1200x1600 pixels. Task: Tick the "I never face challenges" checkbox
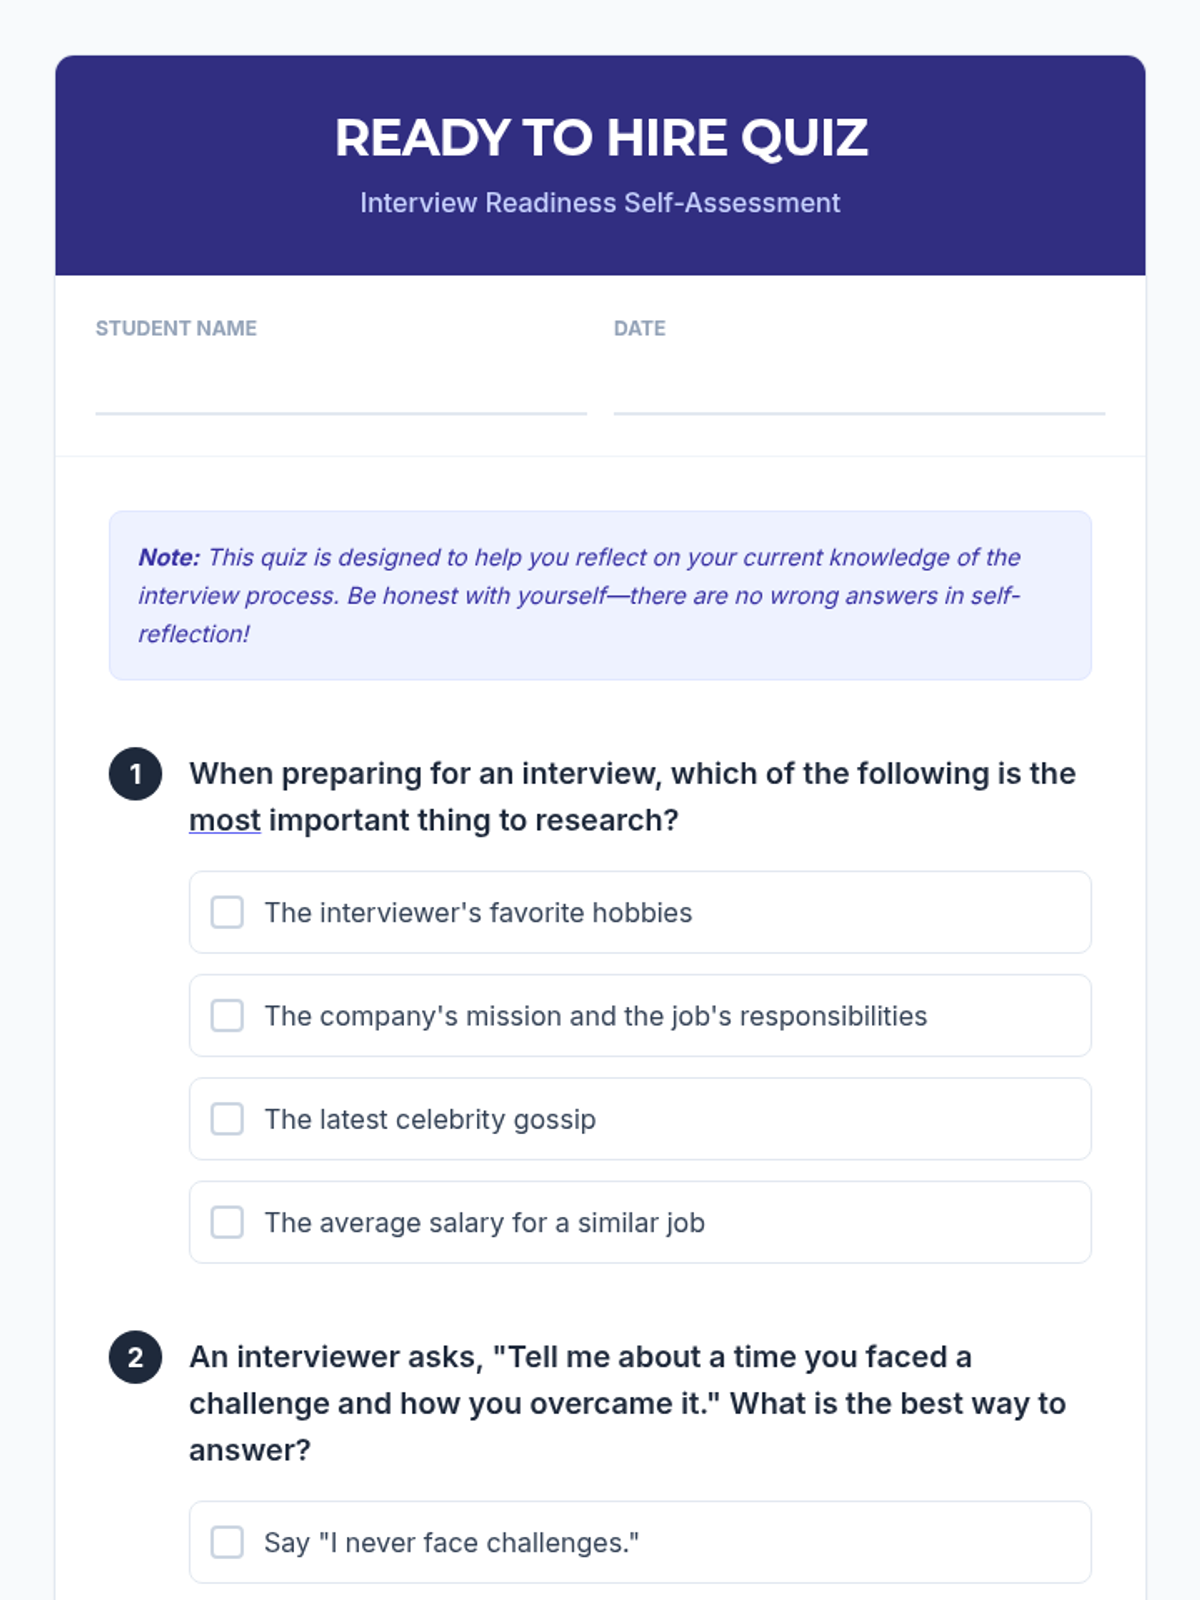pyautogui.click(x=227, y=1542)
